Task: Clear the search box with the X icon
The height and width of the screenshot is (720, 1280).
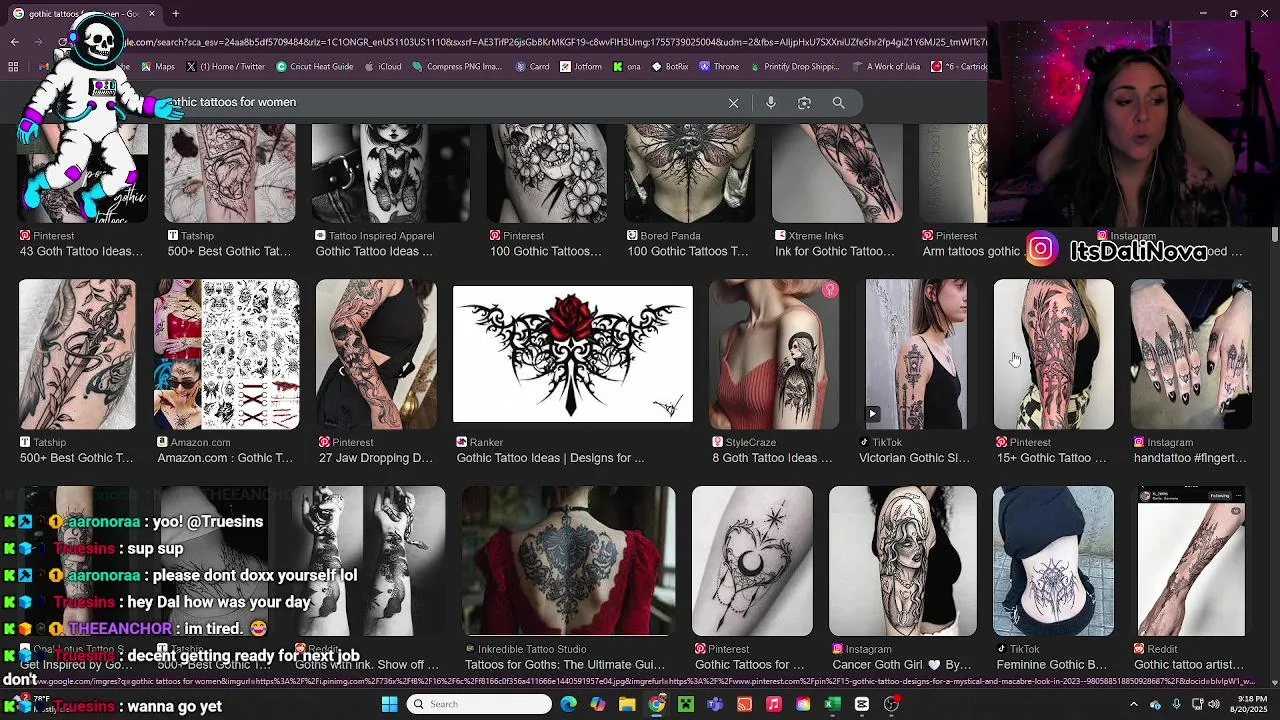Action: click(x=733, y=103)
